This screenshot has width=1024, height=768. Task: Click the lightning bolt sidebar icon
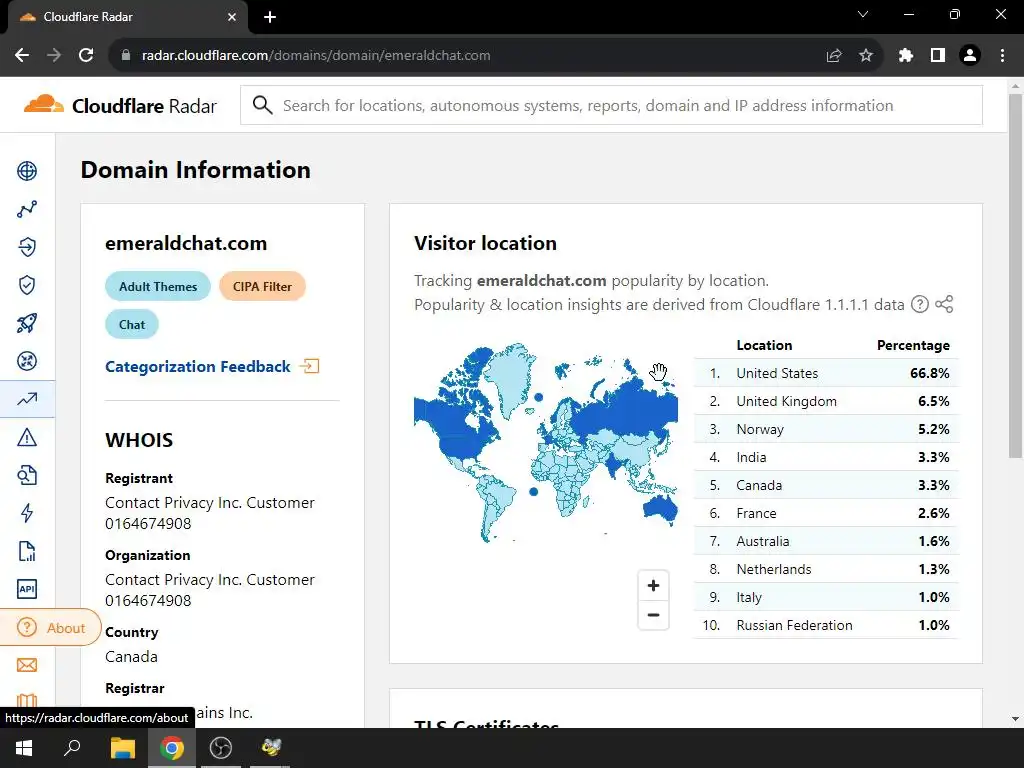coord(27,513)
